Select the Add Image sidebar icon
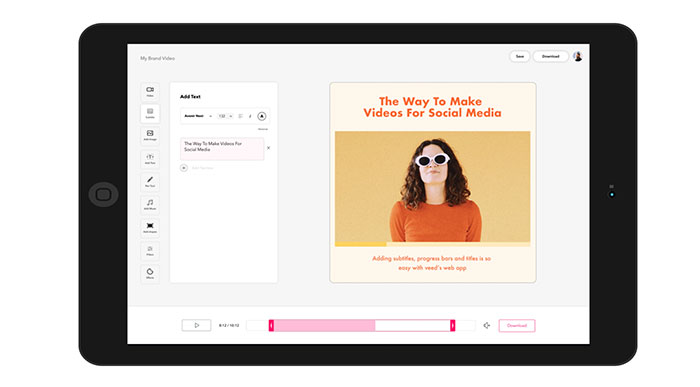 [150, 135]
